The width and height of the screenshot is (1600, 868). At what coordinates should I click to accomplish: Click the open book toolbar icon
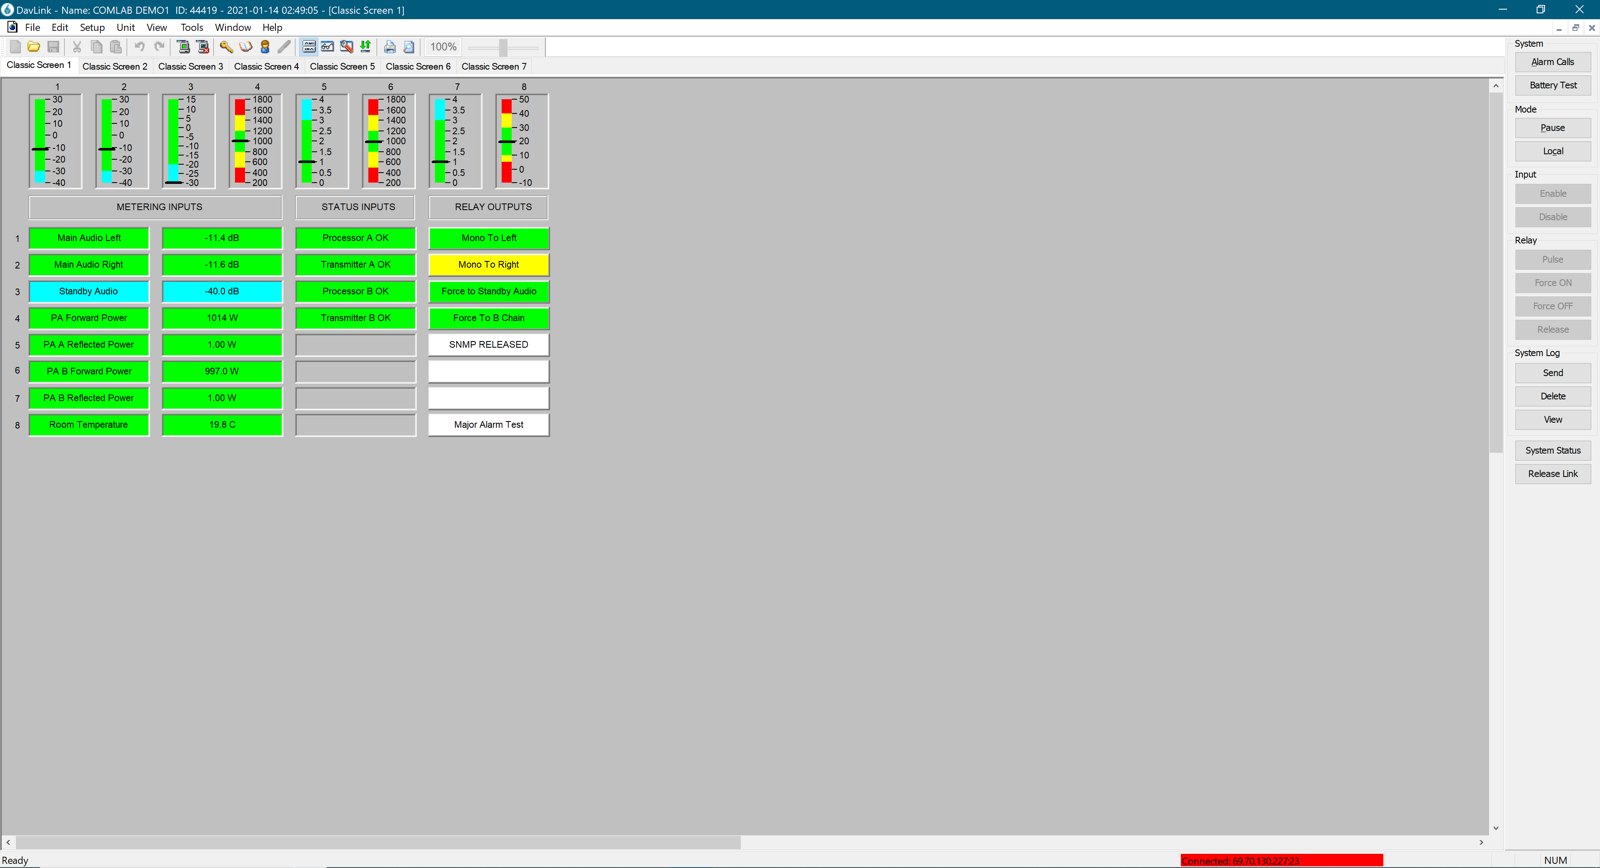pos(245,47)
